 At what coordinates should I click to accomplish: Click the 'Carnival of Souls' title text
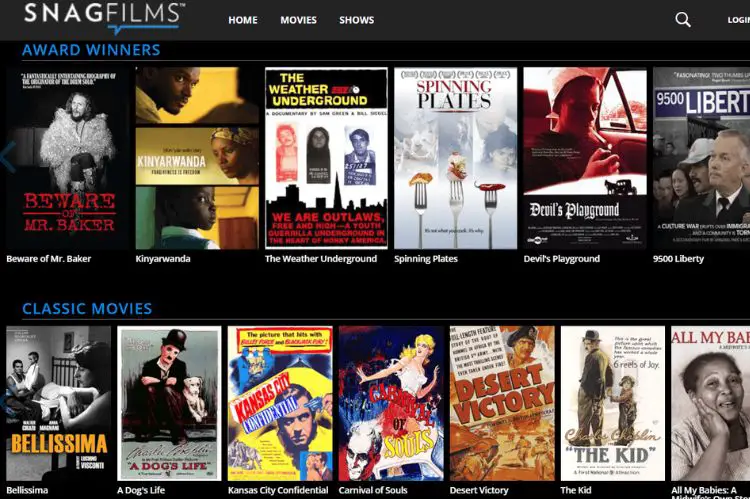[373, 490]
